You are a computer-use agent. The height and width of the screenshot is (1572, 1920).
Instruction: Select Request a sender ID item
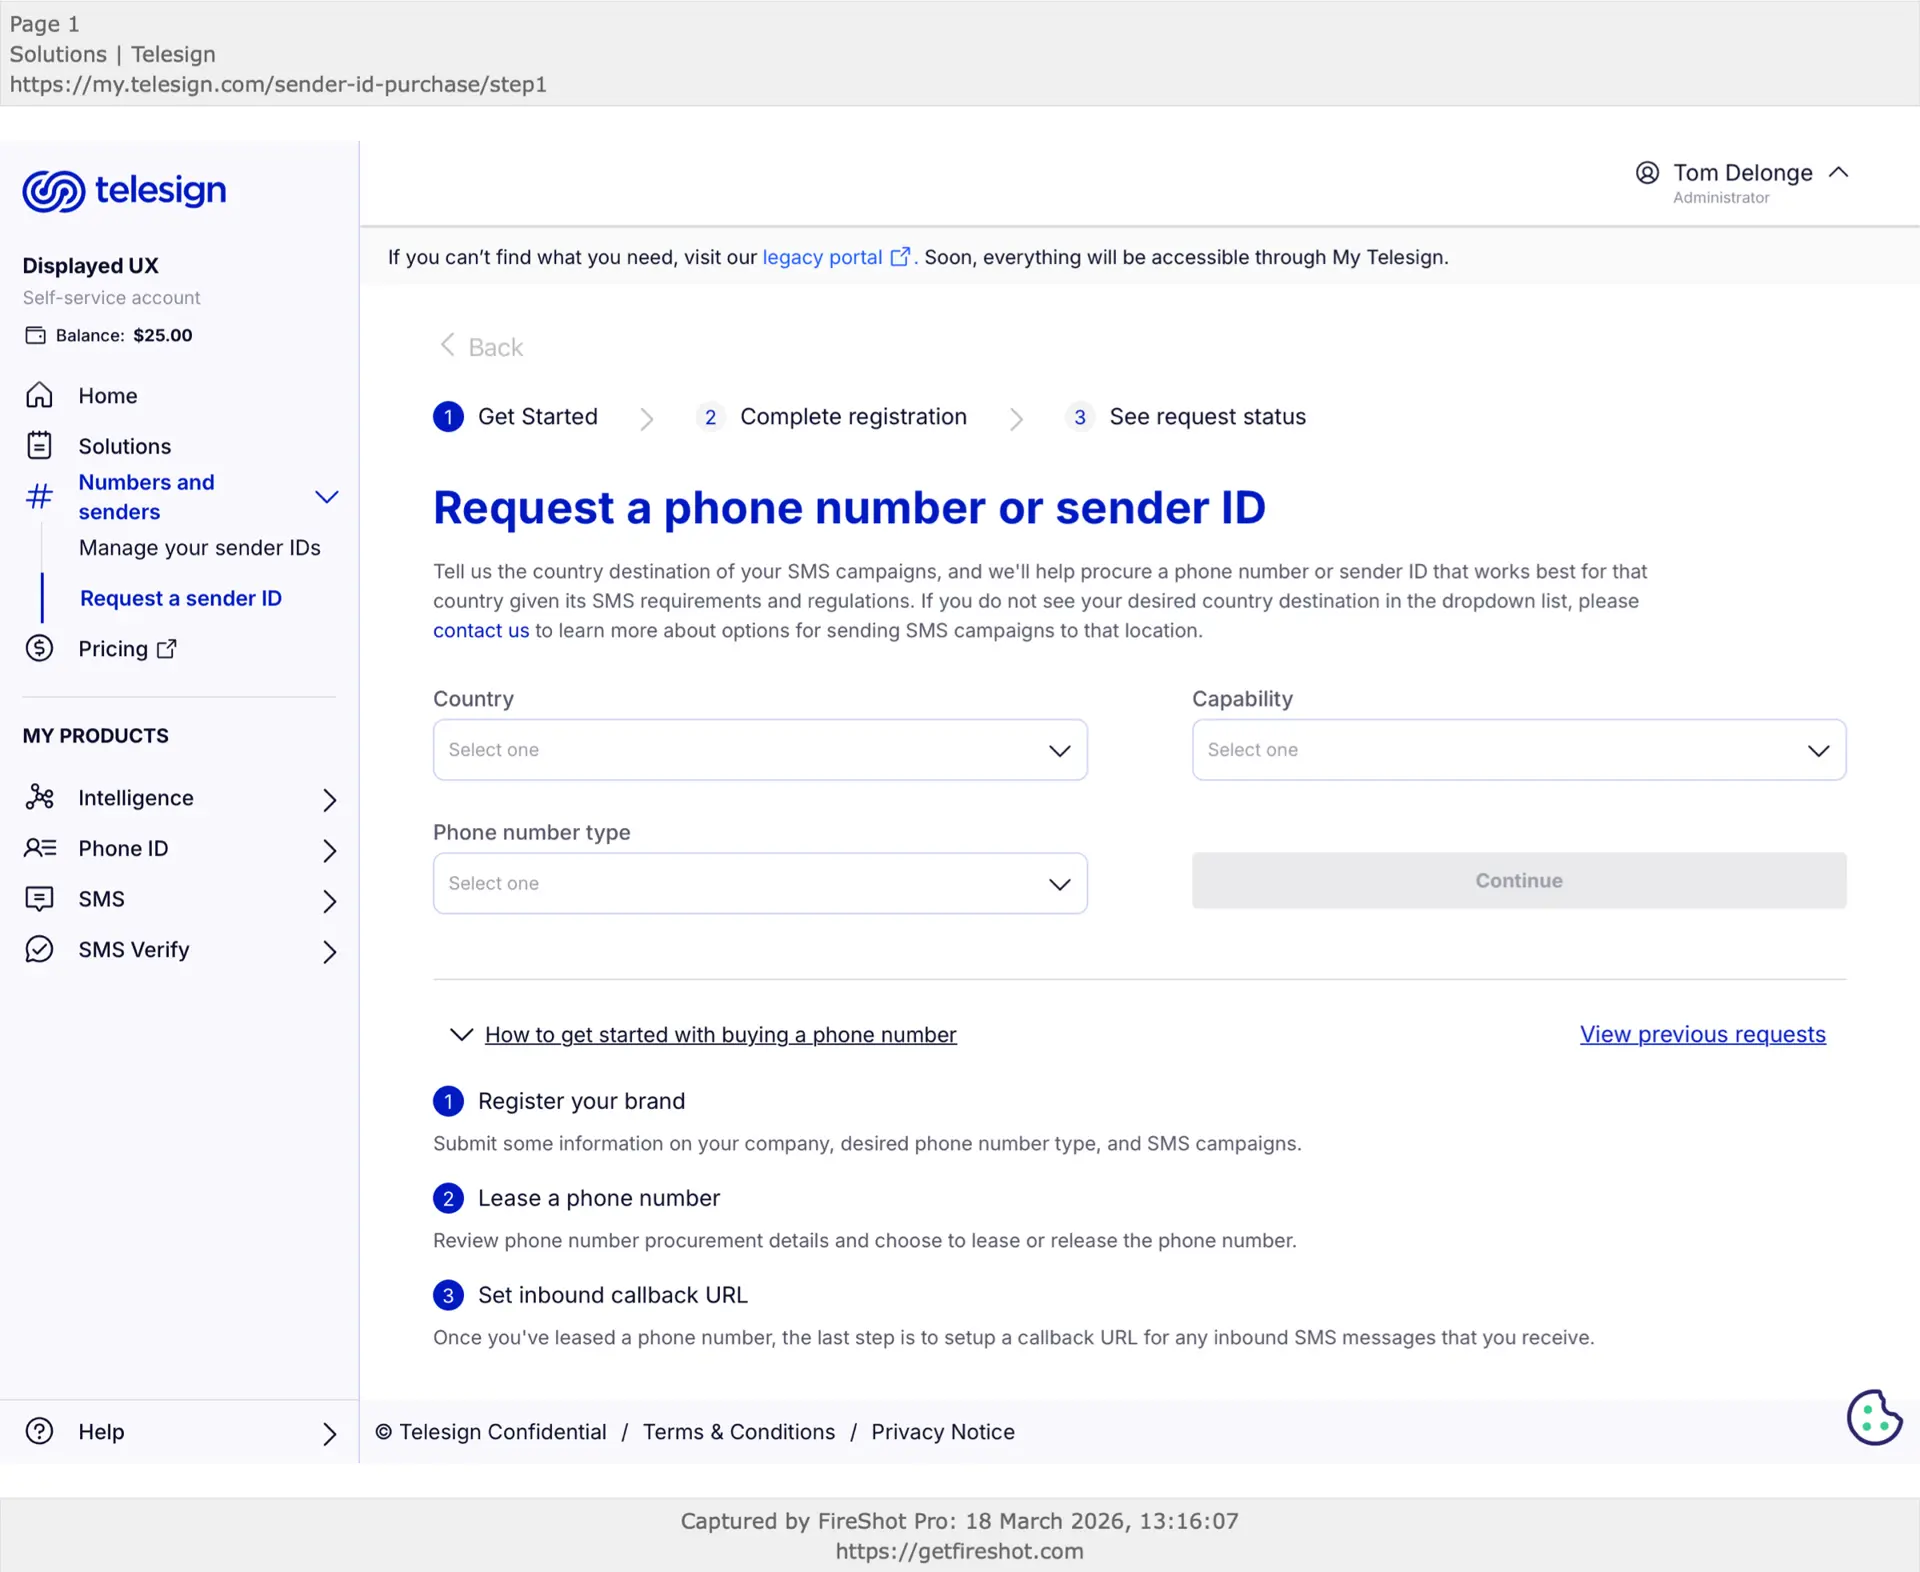click(180, 598)
